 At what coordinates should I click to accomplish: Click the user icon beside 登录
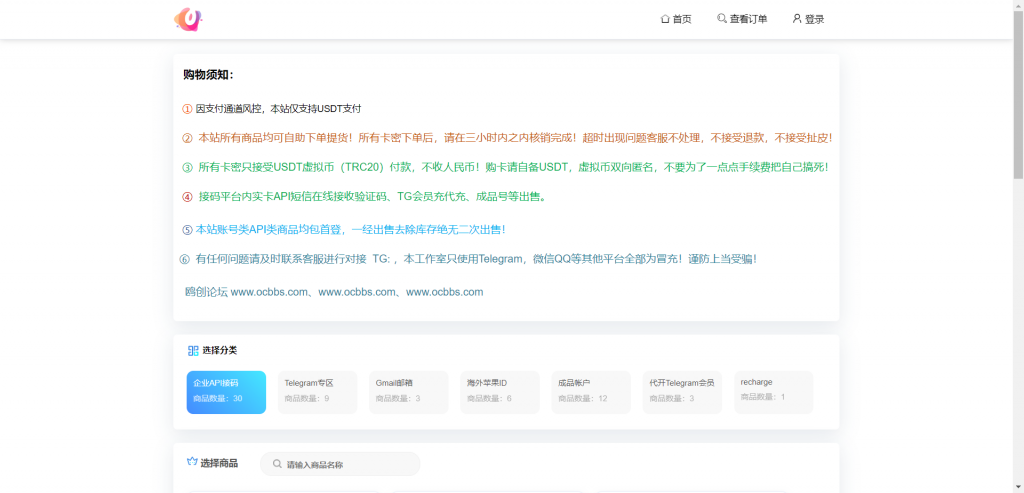coord(797,18)
